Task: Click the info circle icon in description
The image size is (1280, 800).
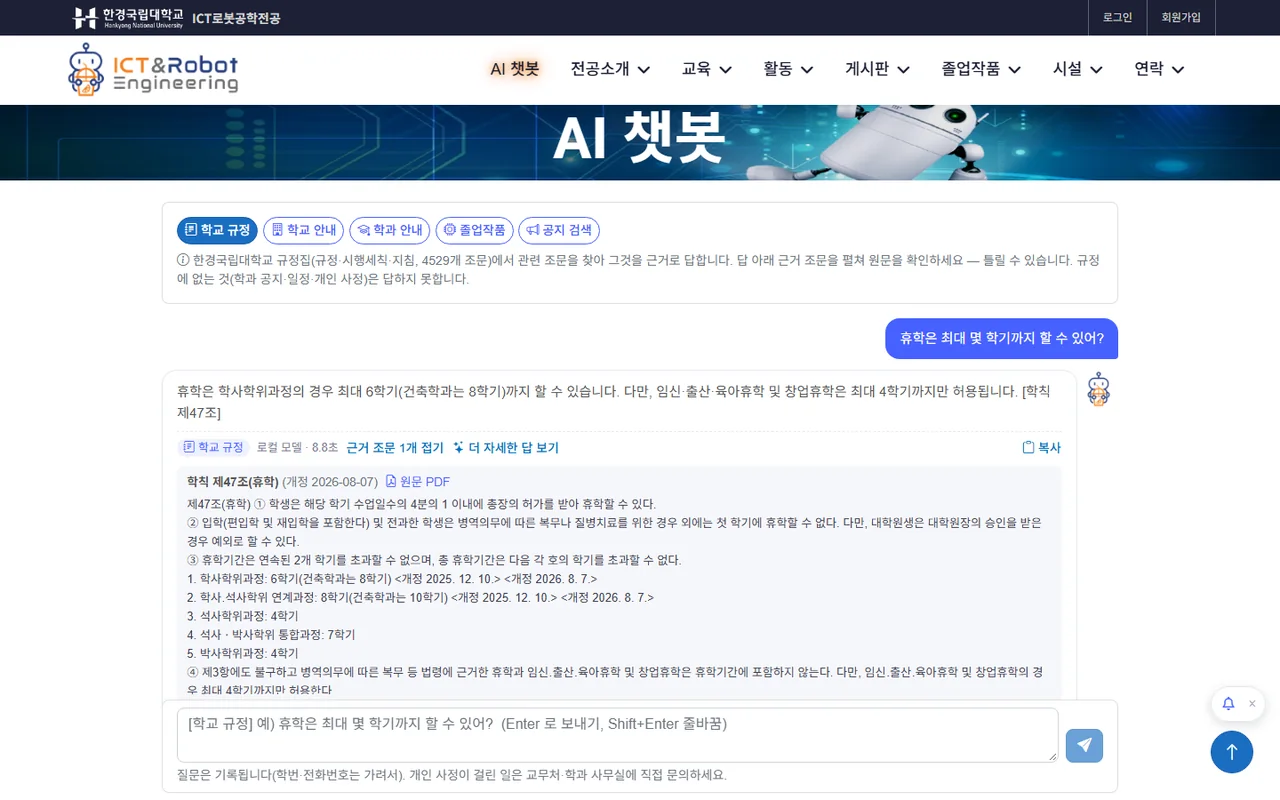Action: [x=183, y=260]
